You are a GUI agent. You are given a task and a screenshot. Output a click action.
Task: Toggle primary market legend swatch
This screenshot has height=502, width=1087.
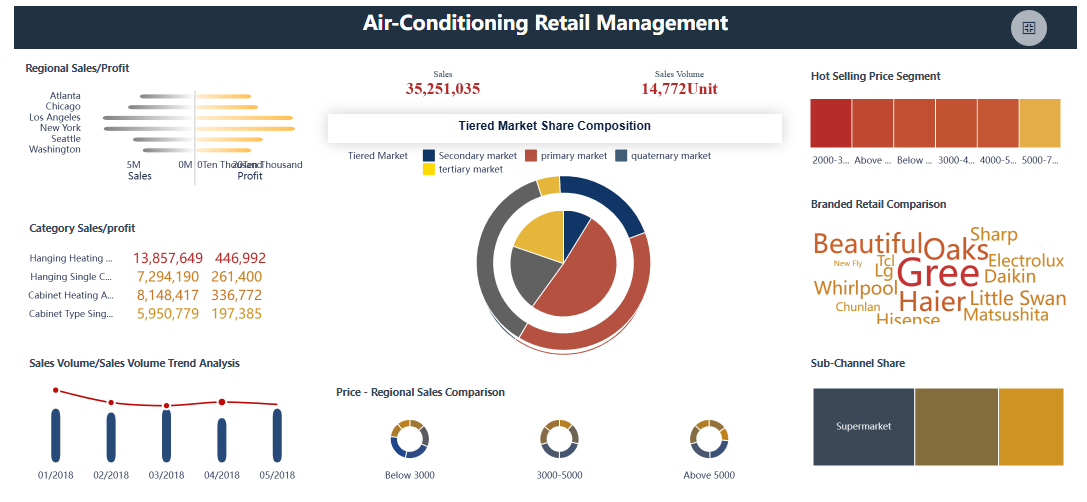[x=531, y=156]
